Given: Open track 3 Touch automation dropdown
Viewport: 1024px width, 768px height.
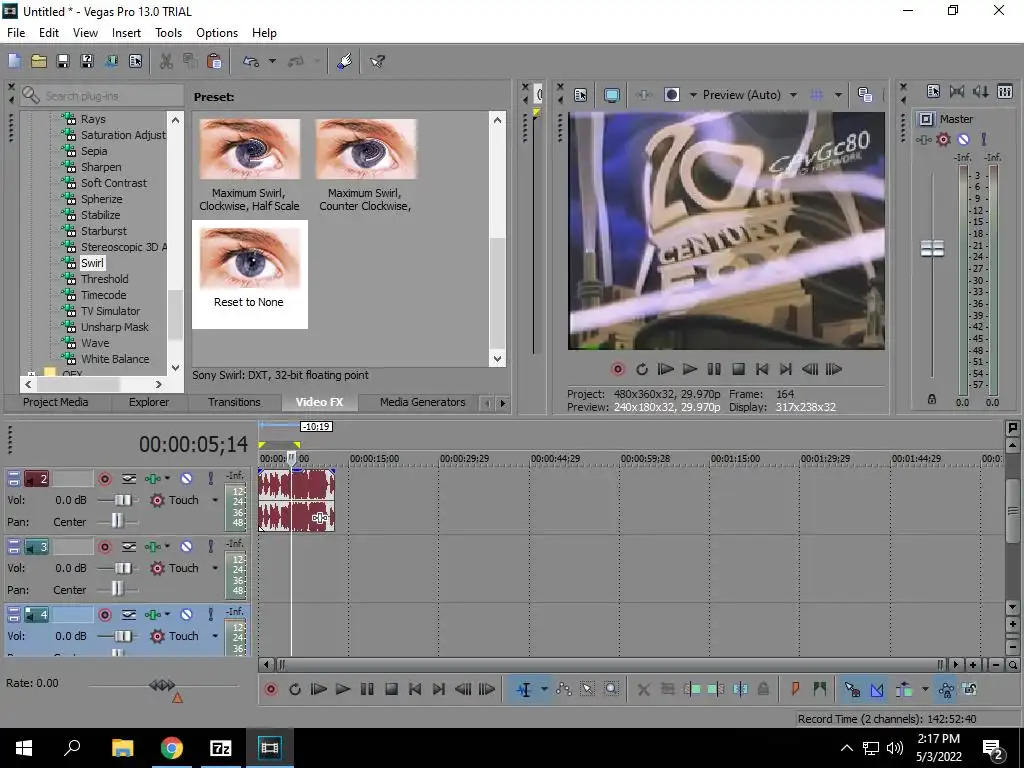Looking at the screenshot, I should pos(215,568).
